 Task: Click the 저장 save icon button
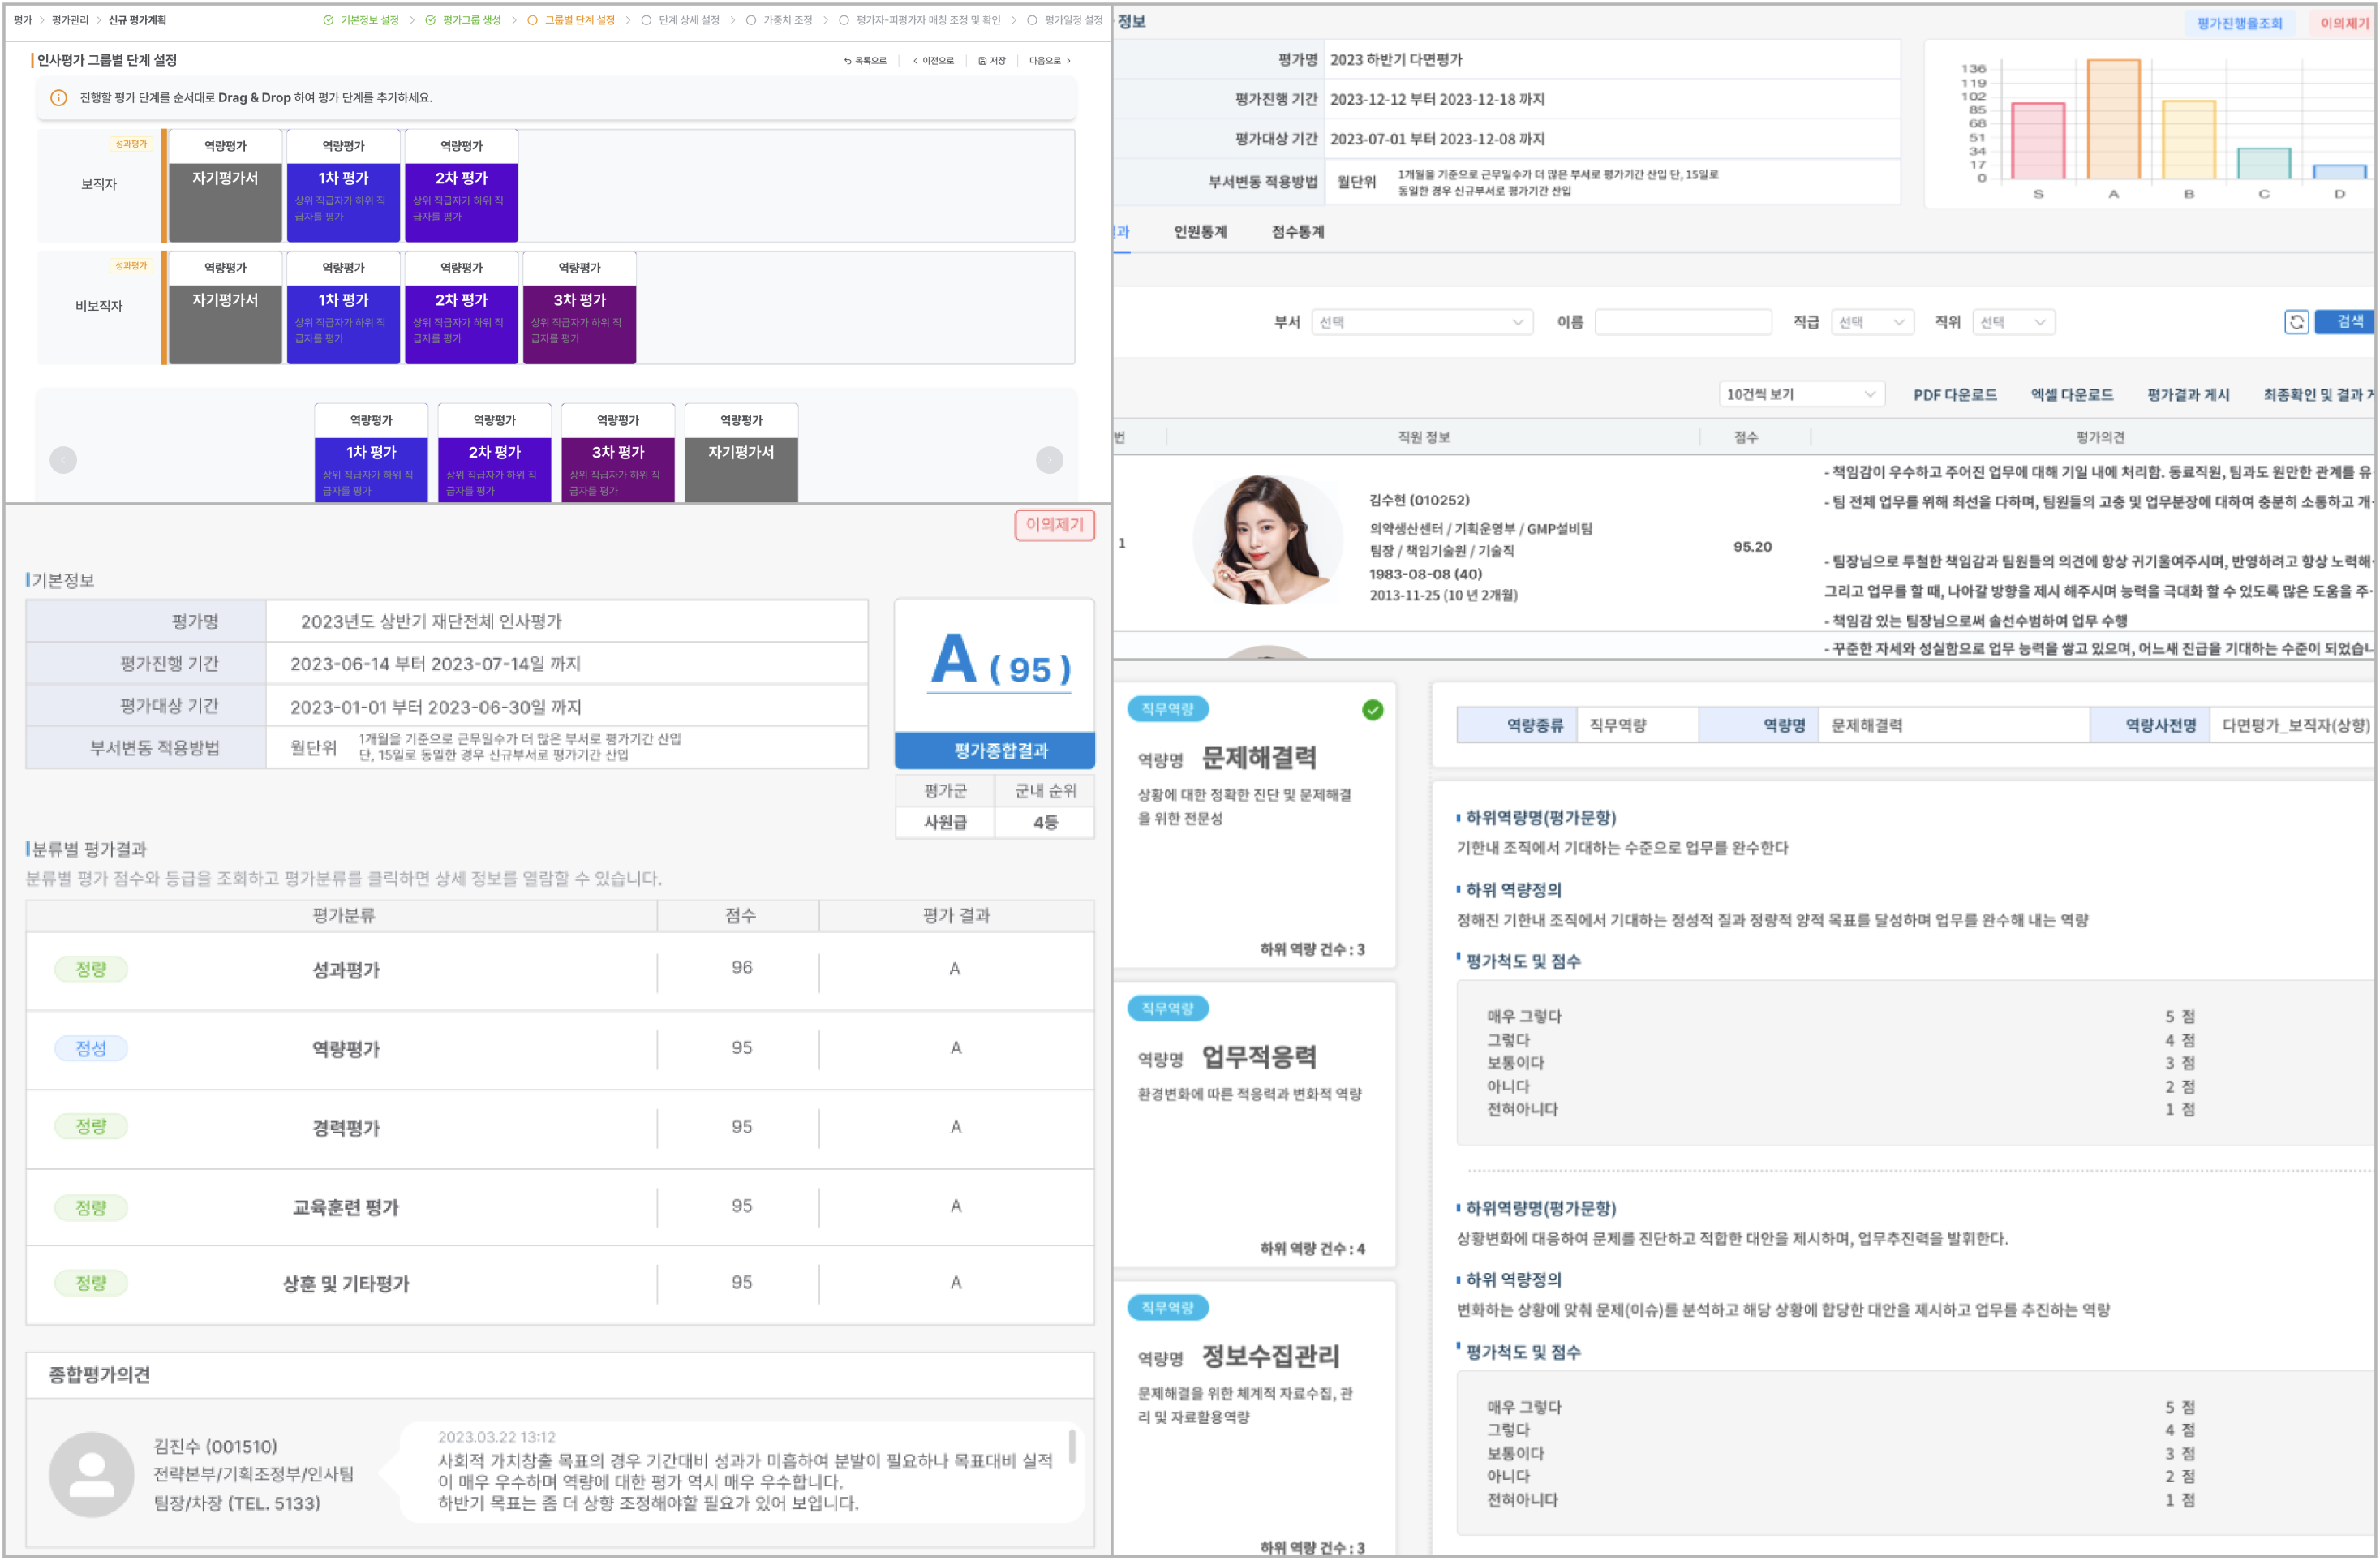pyautogui.click(x=982, y=61)
